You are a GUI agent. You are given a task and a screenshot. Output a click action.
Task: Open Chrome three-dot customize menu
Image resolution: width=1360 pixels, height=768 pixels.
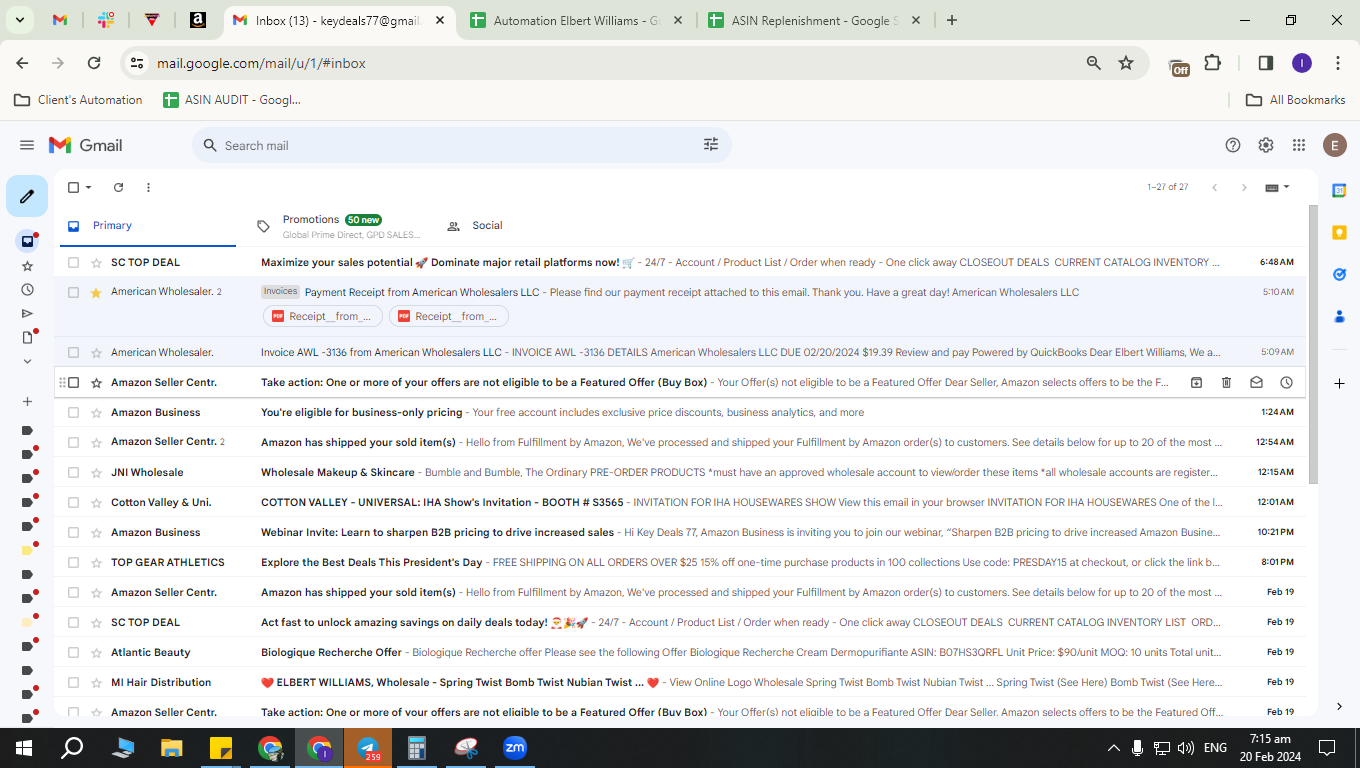(1338, 63)
